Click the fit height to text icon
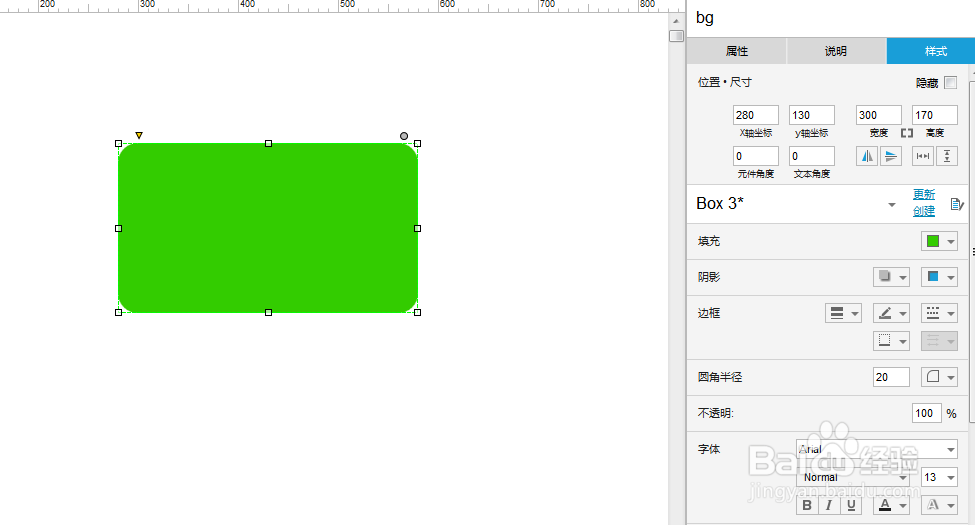Screen dimensions: 975x525 pos(947,156)
